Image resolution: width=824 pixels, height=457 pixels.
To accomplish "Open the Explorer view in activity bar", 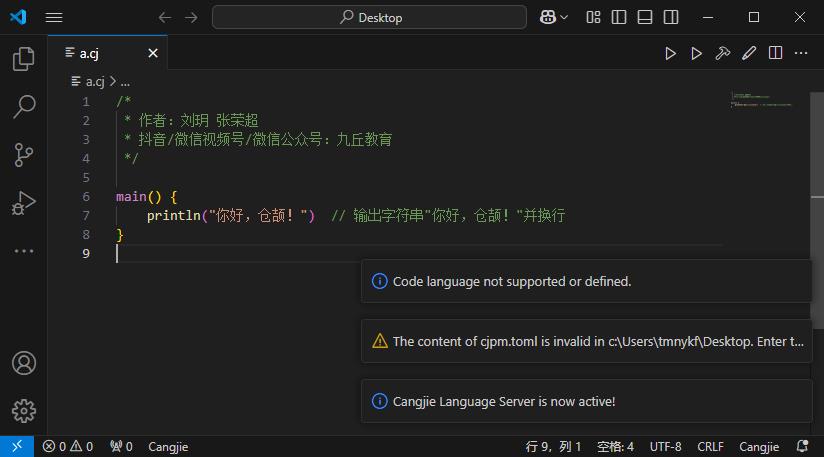I will pos(24,58).
